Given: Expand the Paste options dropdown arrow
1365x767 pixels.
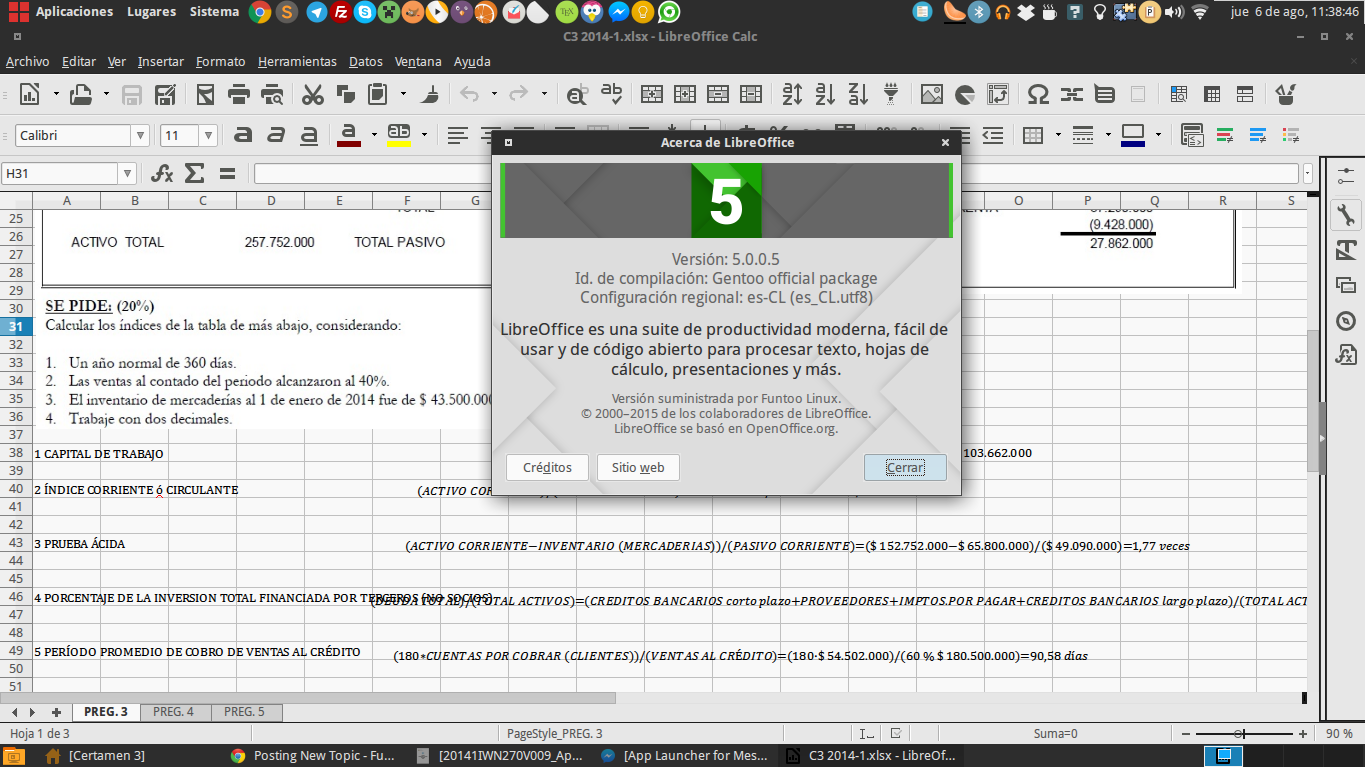Looking at the screenshot, I should 403,95.
